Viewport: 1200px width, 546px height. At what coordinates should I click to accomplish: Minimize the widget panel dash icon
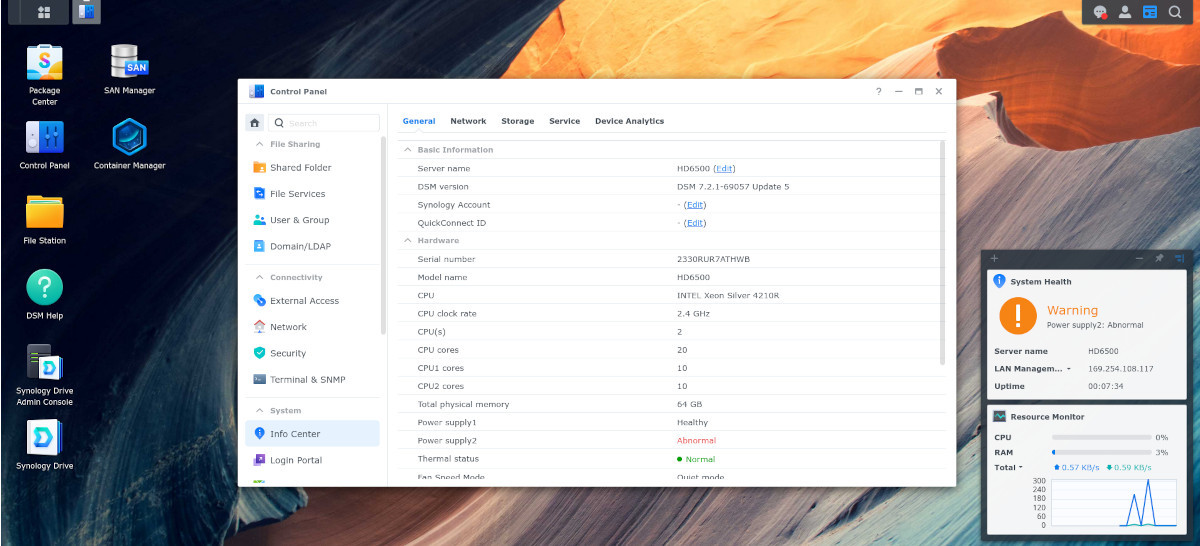coord(1139,258)
